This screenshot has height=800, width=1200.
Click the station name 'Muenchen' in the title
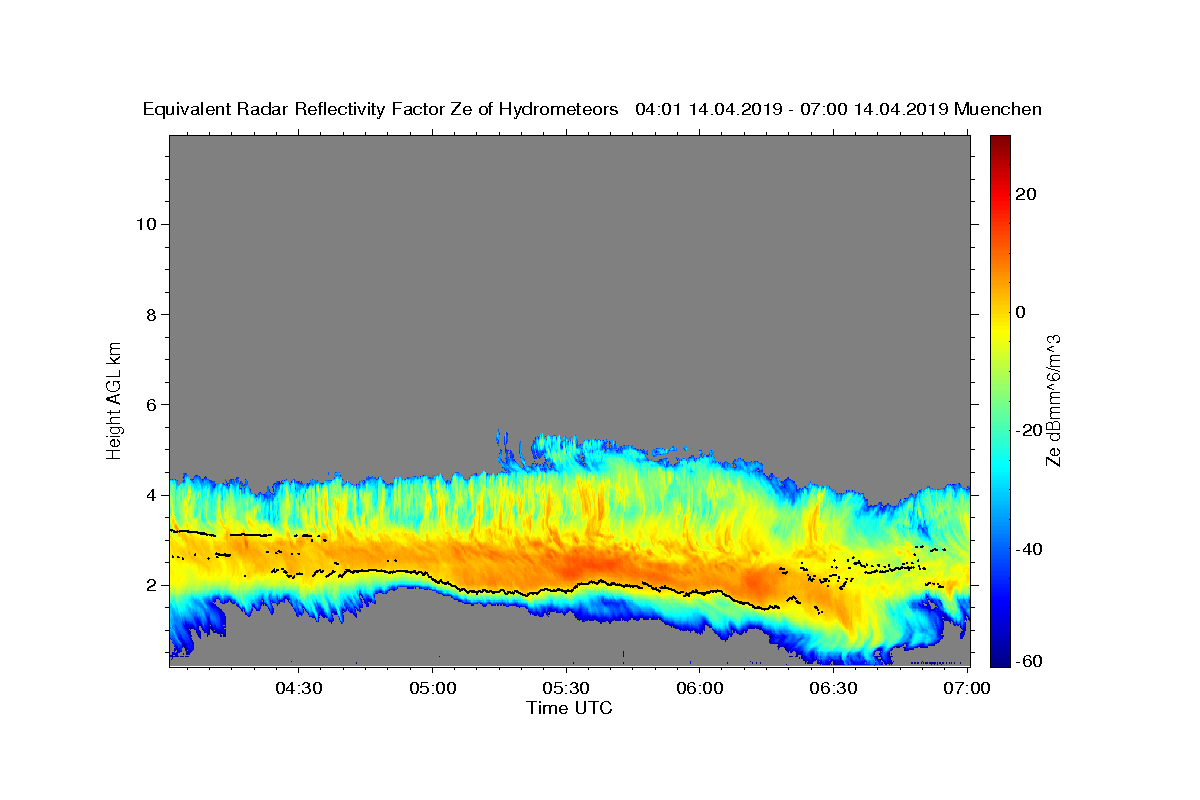(998, 110)
